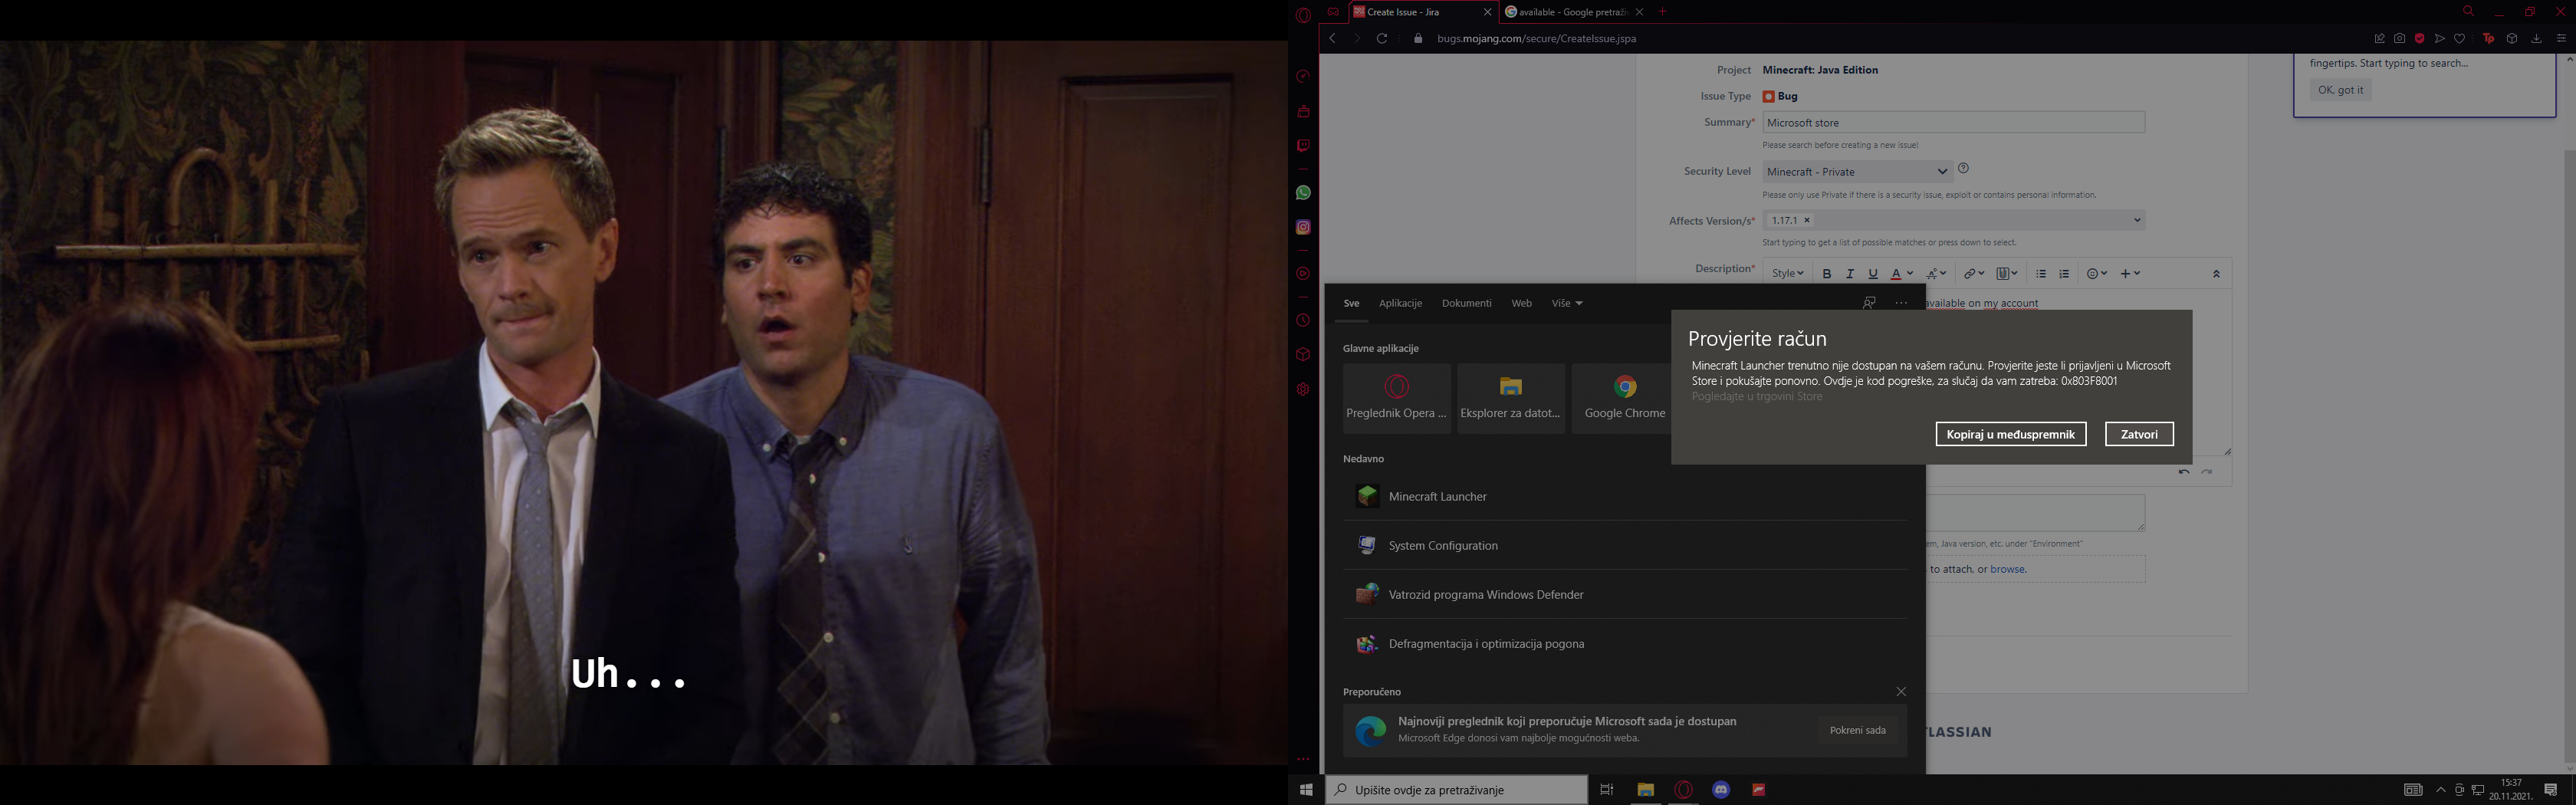Click the browse link for attachments

point(2007,569)
